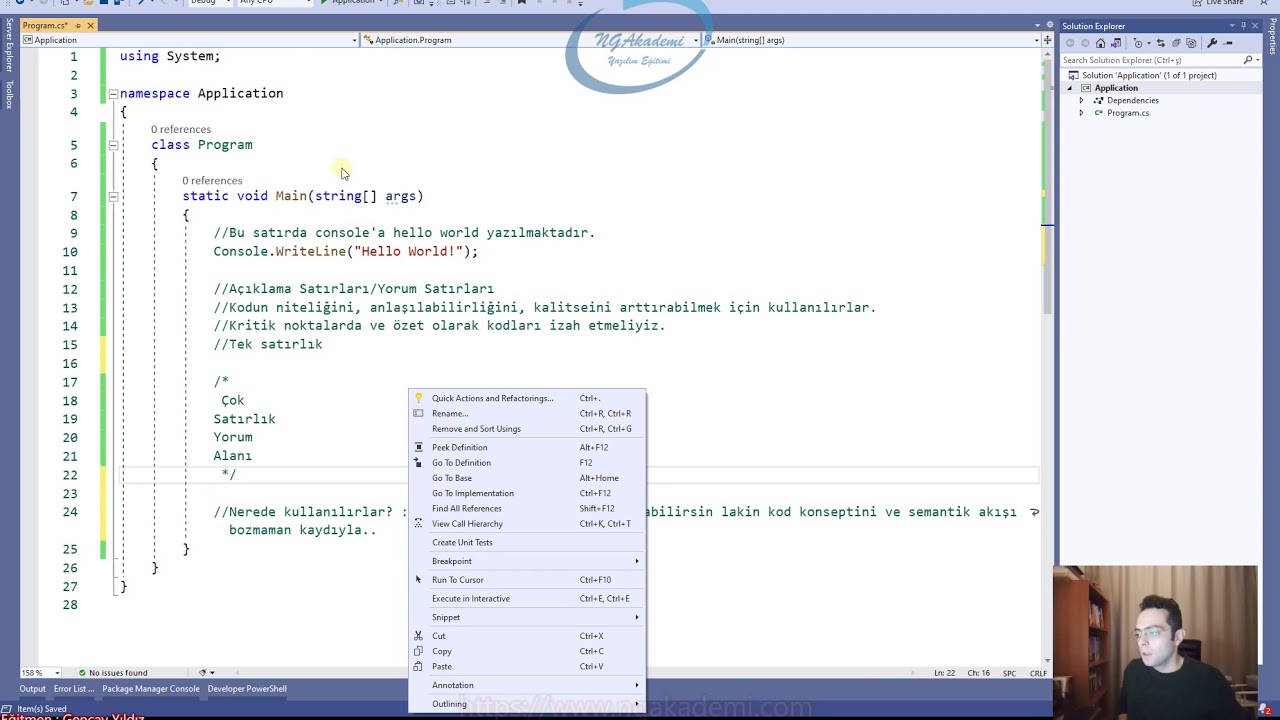Screen dimensions: 1280x720
Task: Click the Search Solution Explorer input field
Action: tap(1151, 60)
